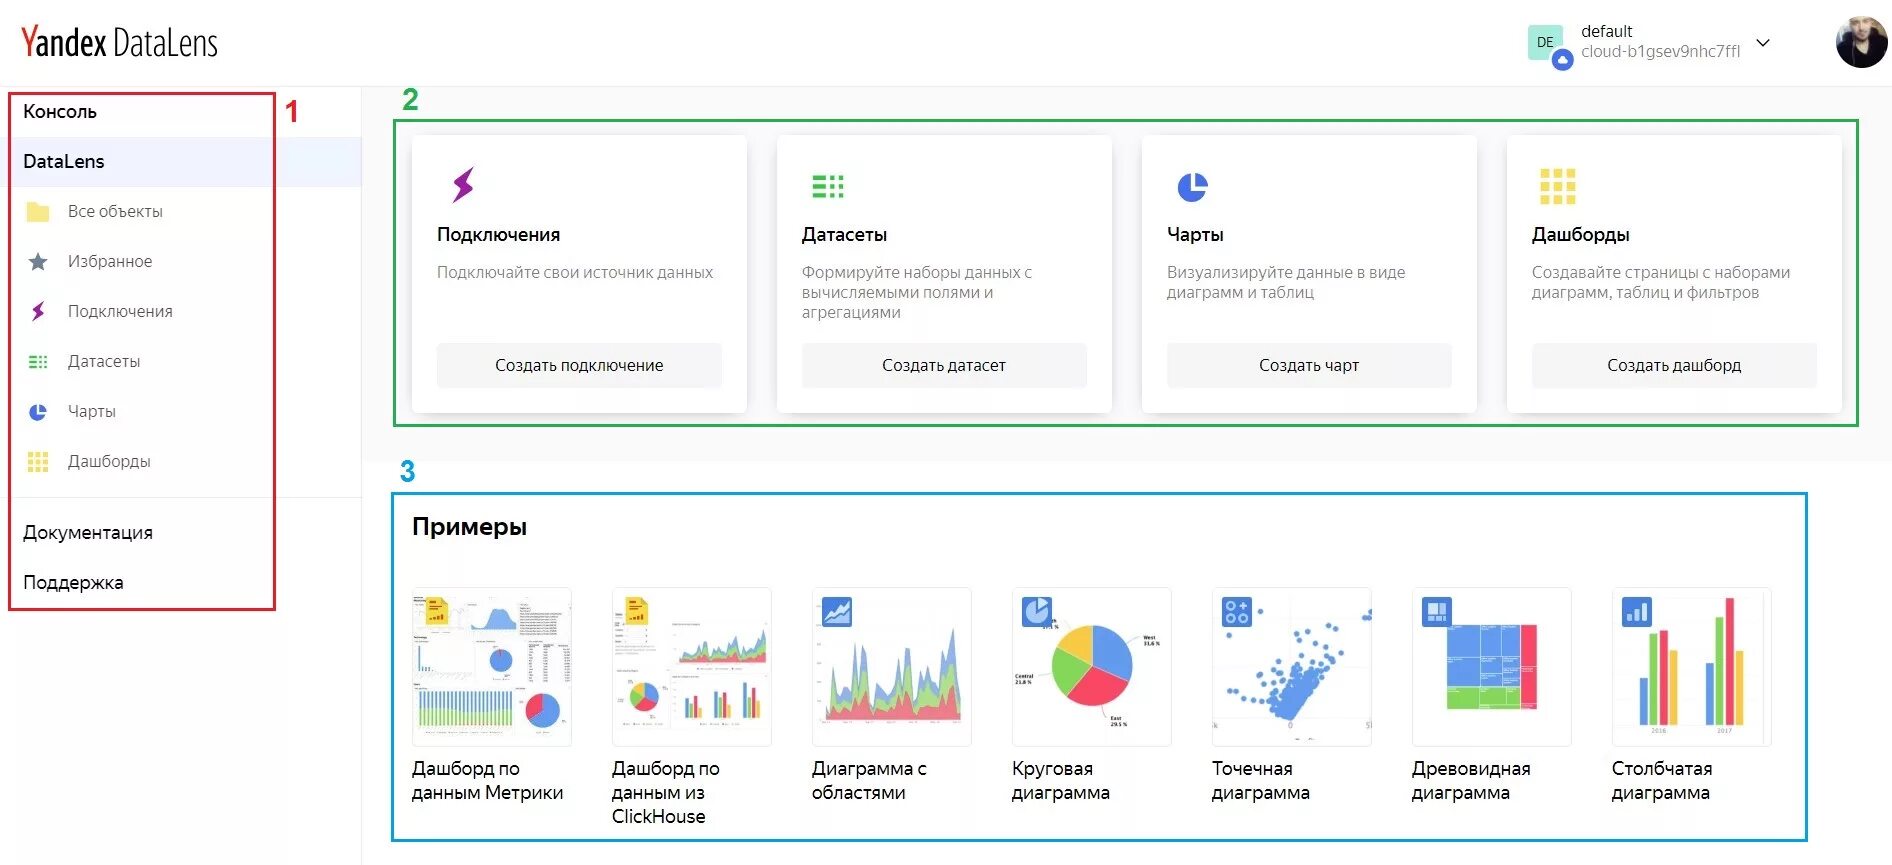Screen dimensions: 1892x865
Task: Click the Дашборд по данным Метрики caption
Action: [x=487, y=780]
